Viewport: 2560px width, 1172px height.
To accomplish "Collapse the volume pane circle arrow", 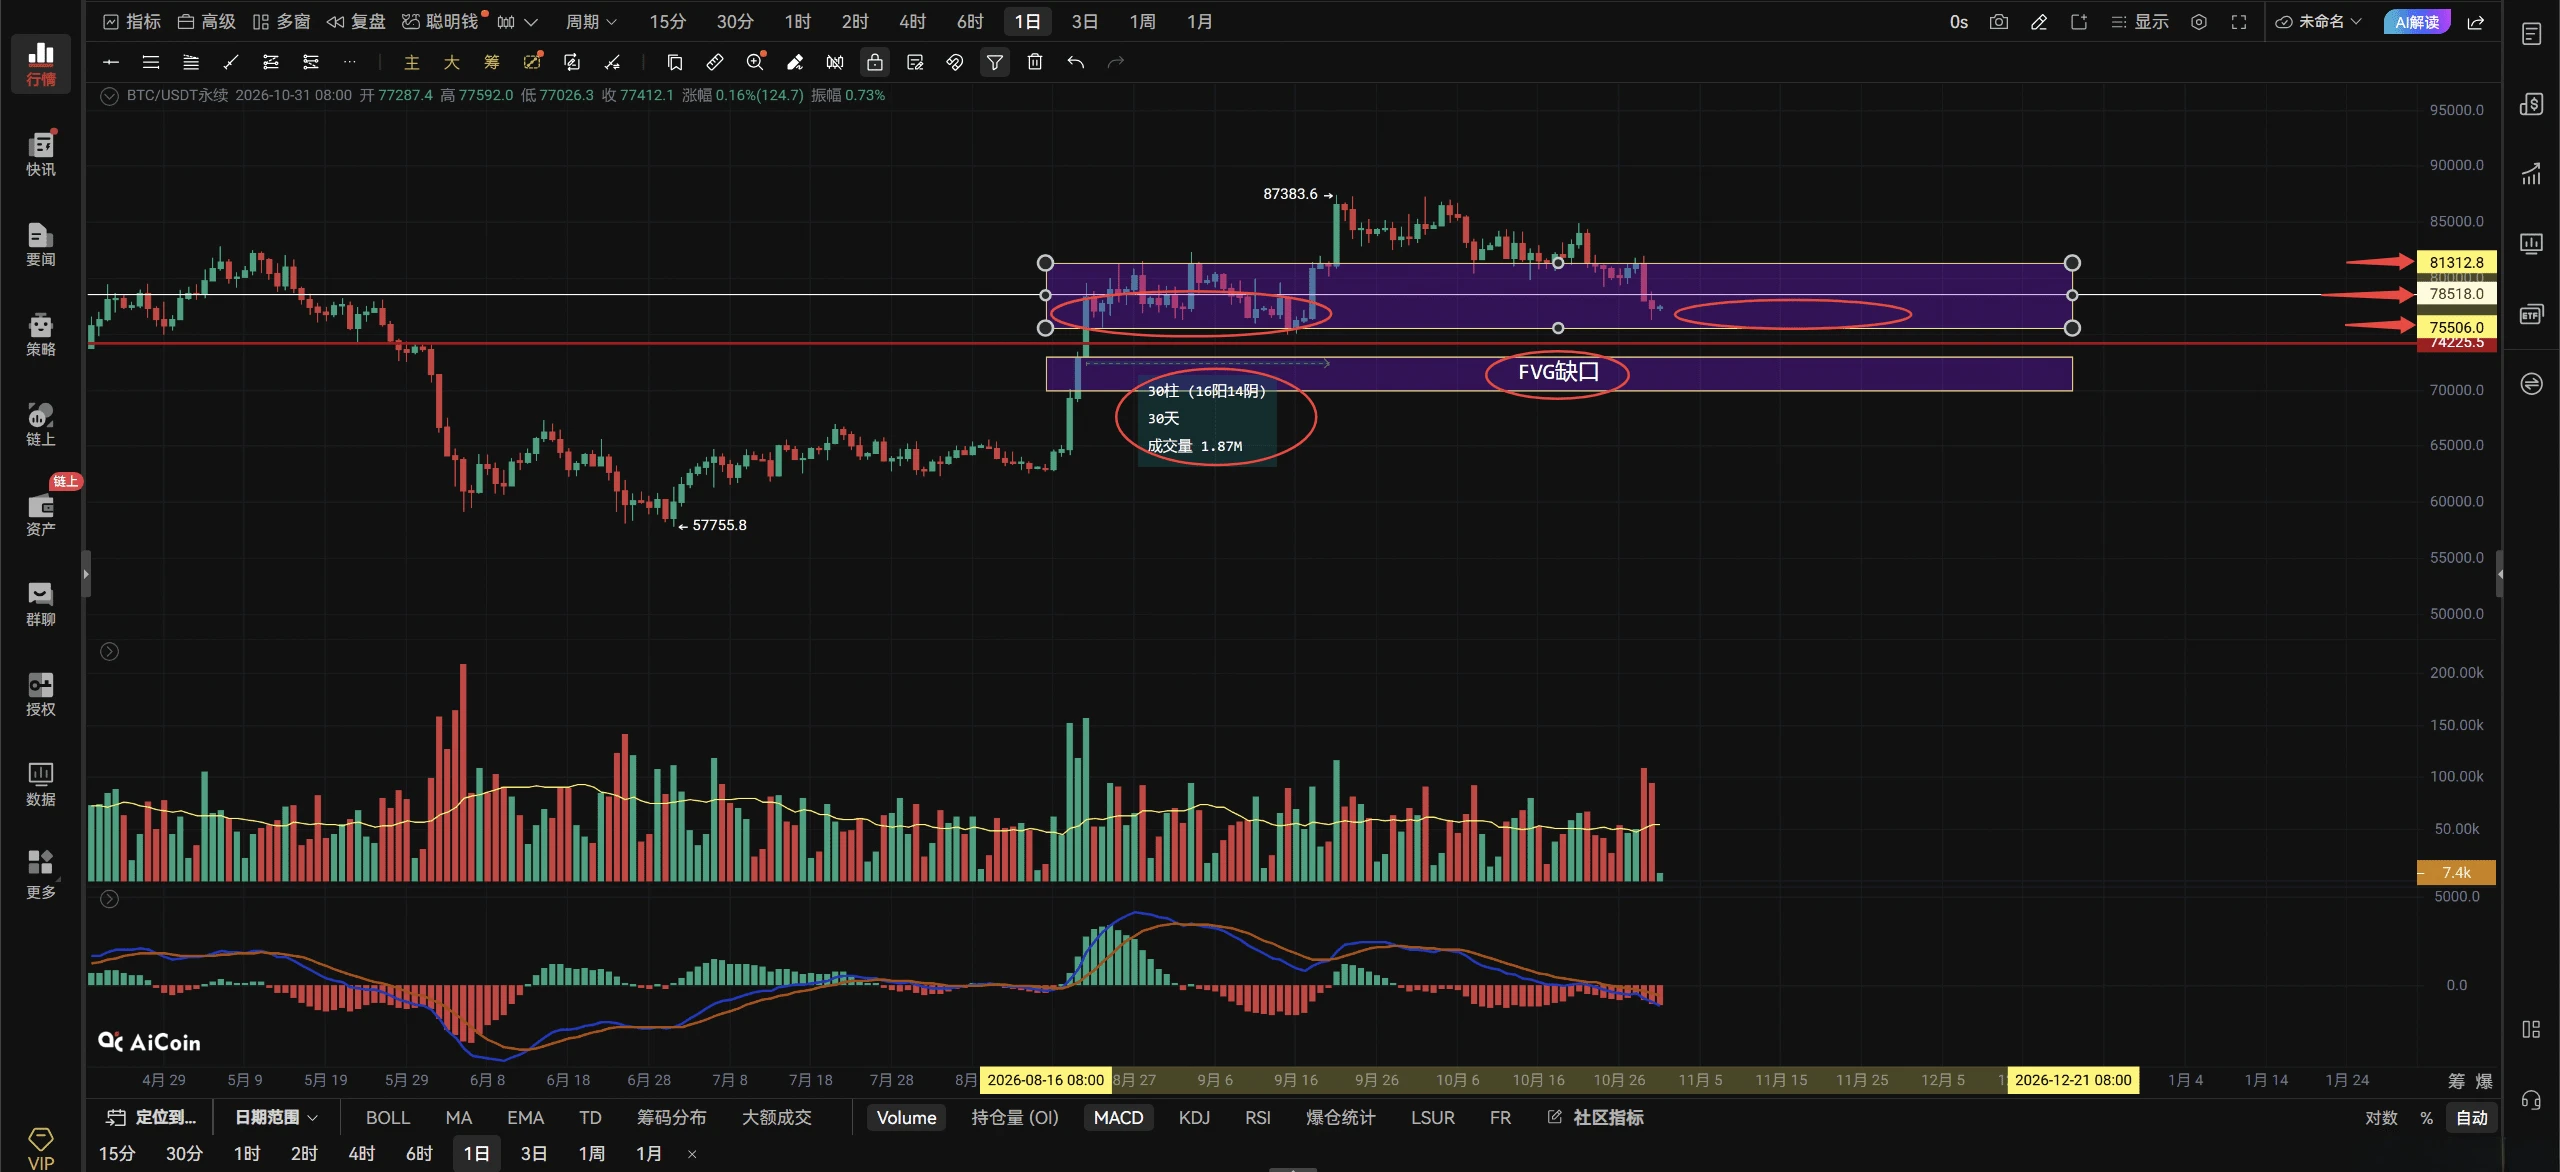I will 110,651.
